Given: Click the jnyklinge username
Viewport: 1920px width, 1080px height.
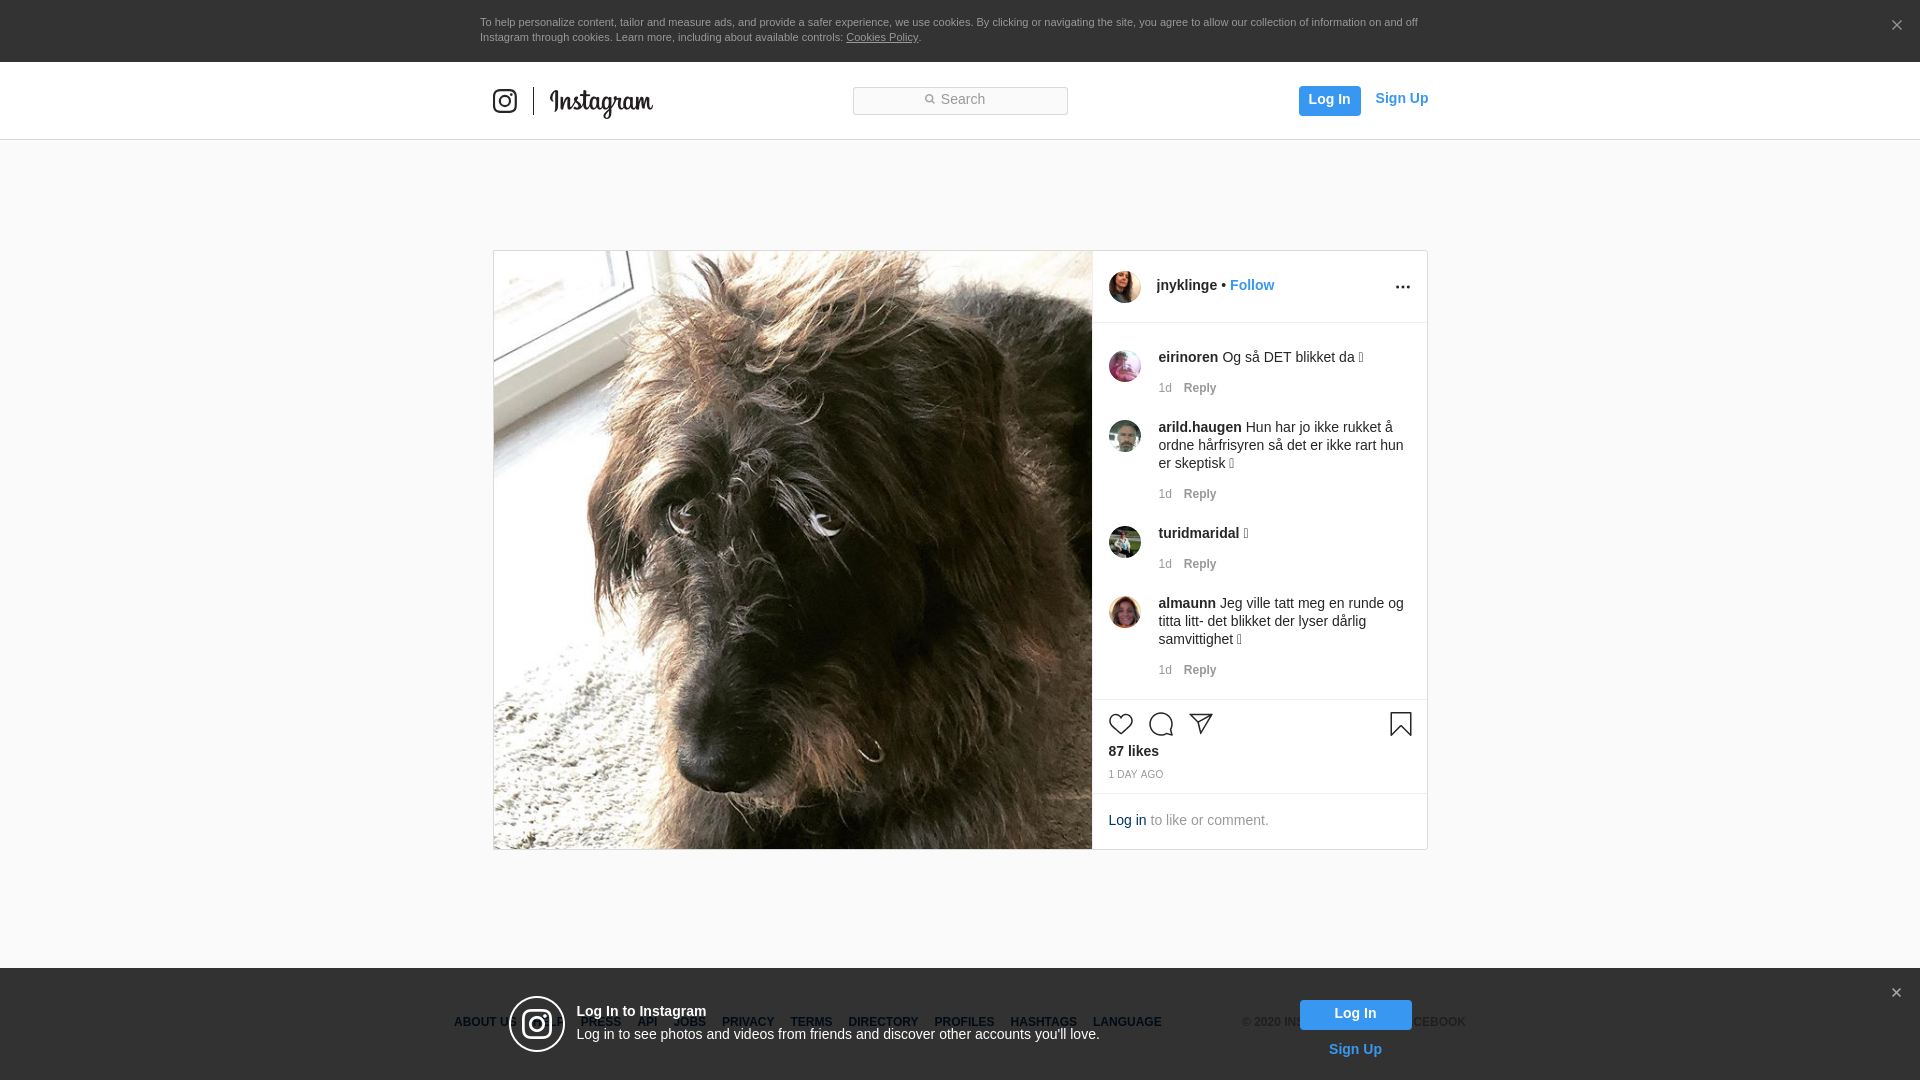Looking at the screenshot, I should [1186, 285].
